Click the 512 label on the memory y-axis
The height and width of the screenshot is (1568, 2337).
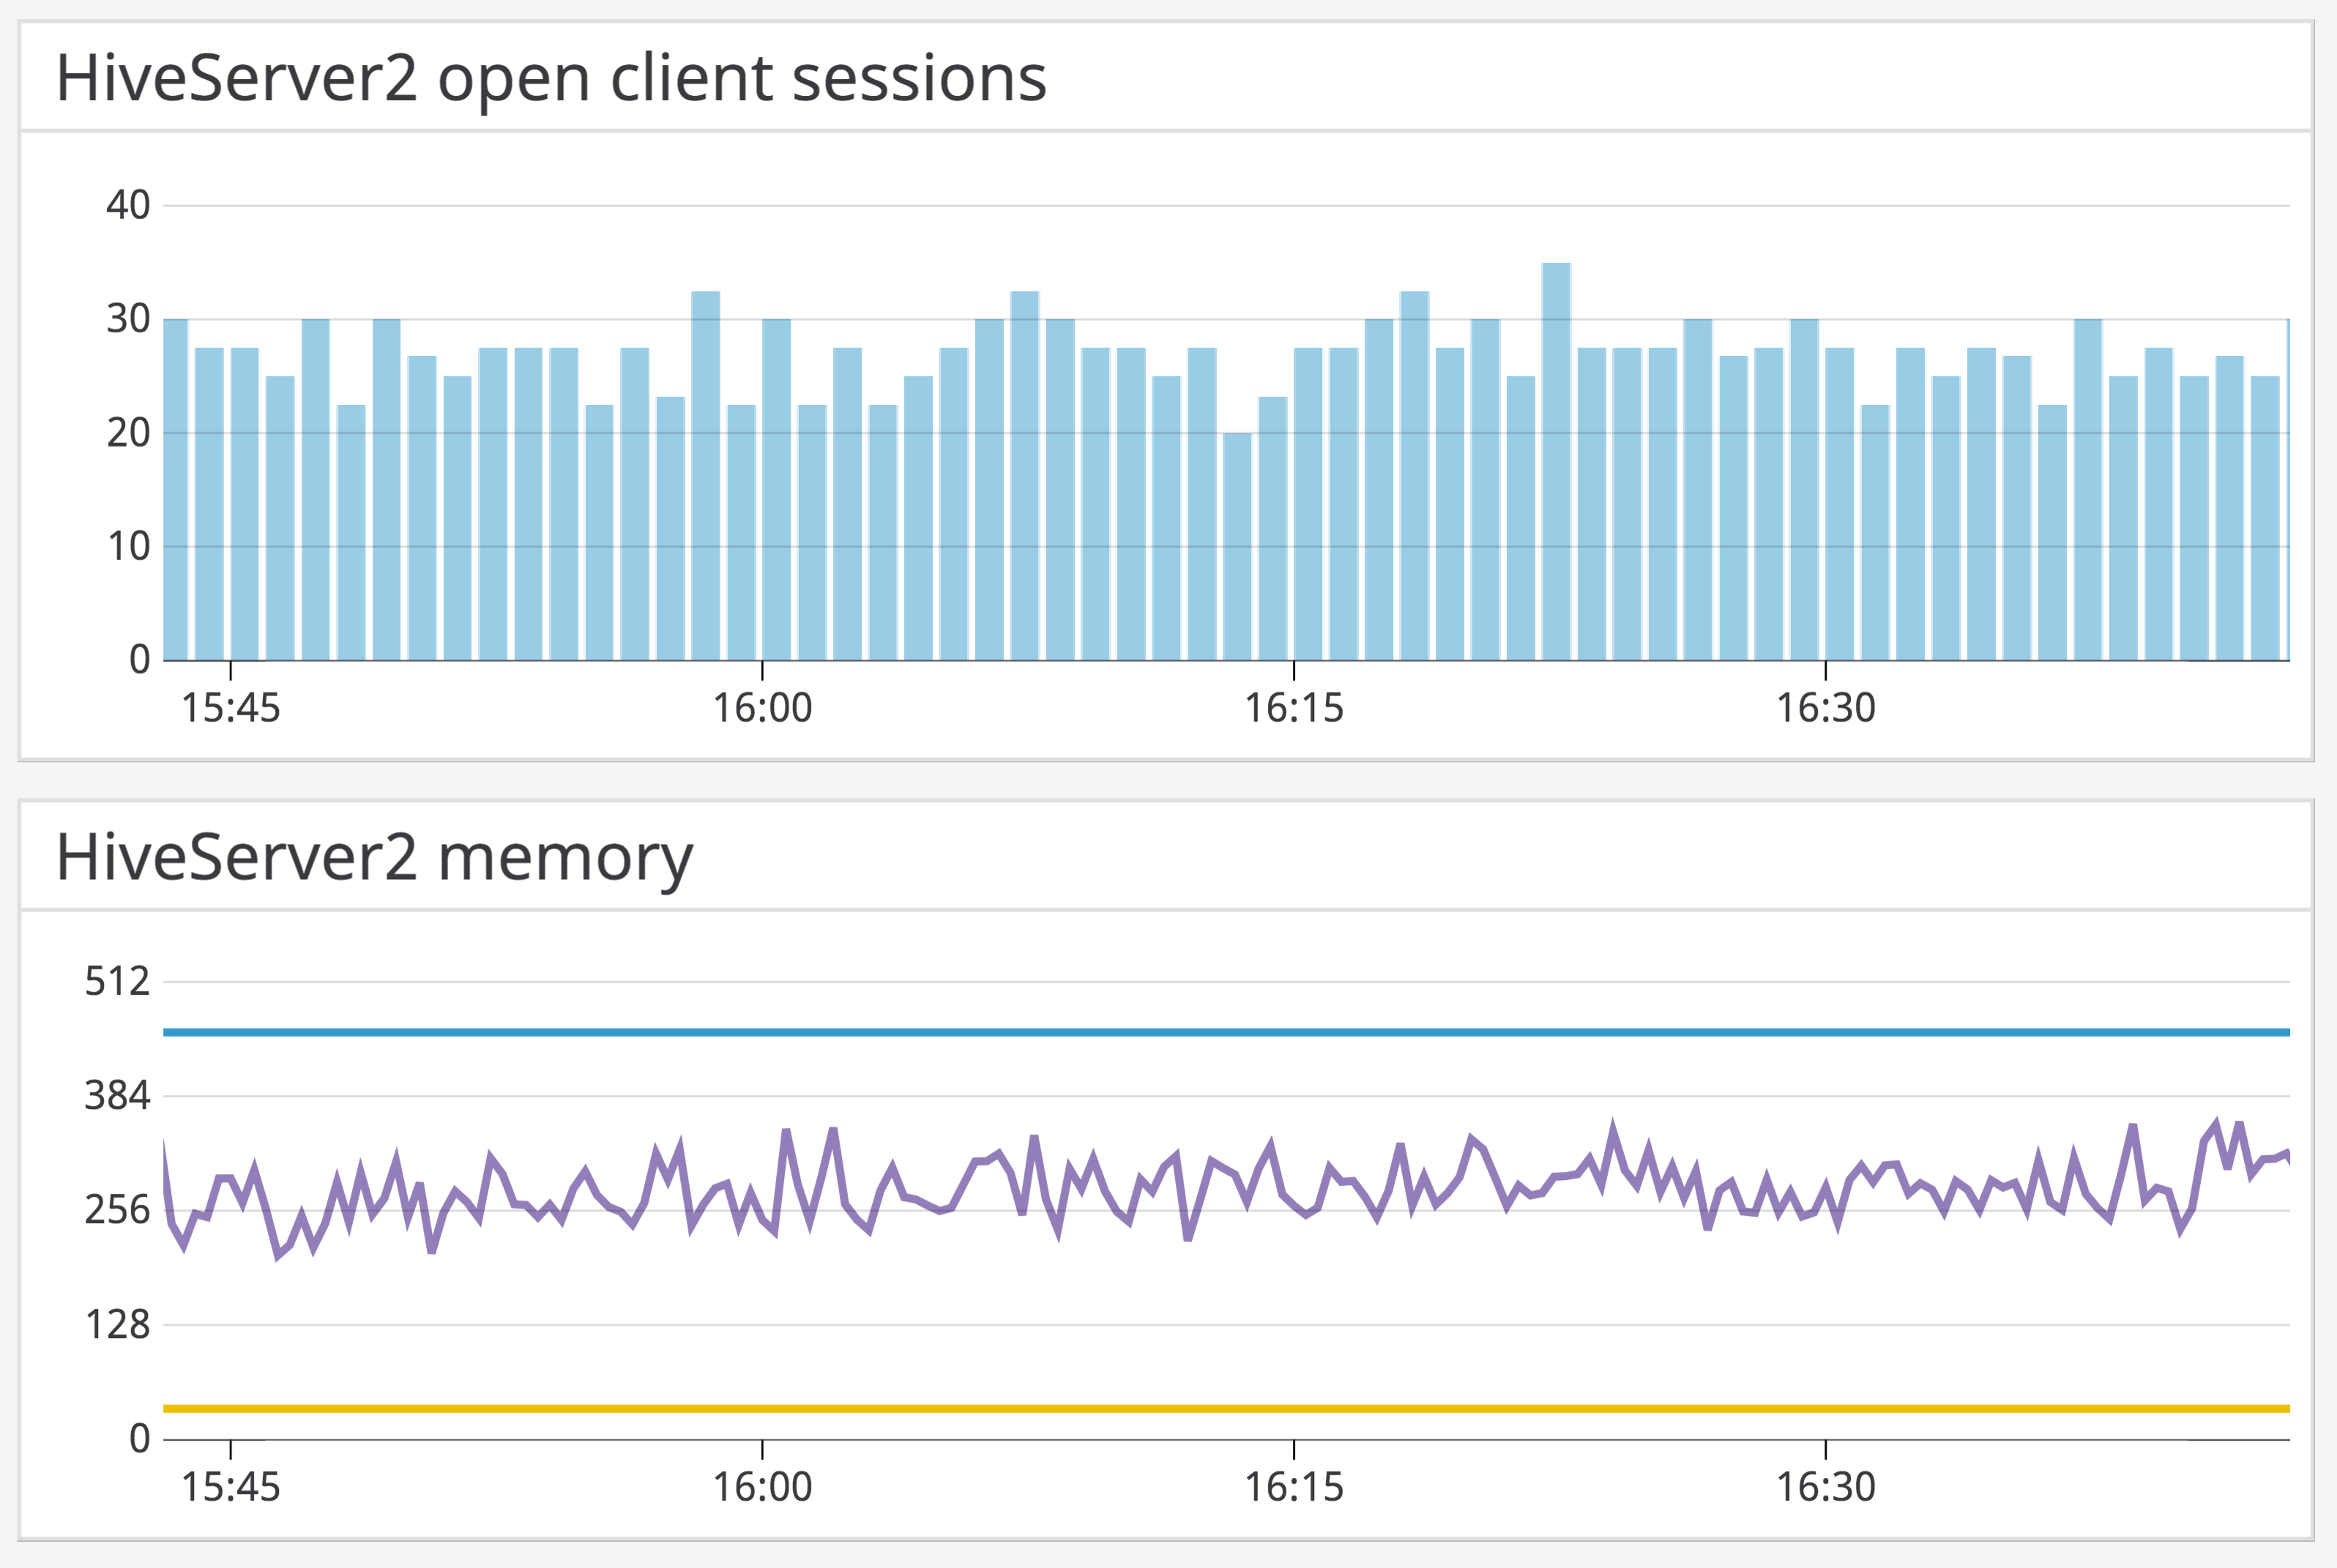pos(117,982)
